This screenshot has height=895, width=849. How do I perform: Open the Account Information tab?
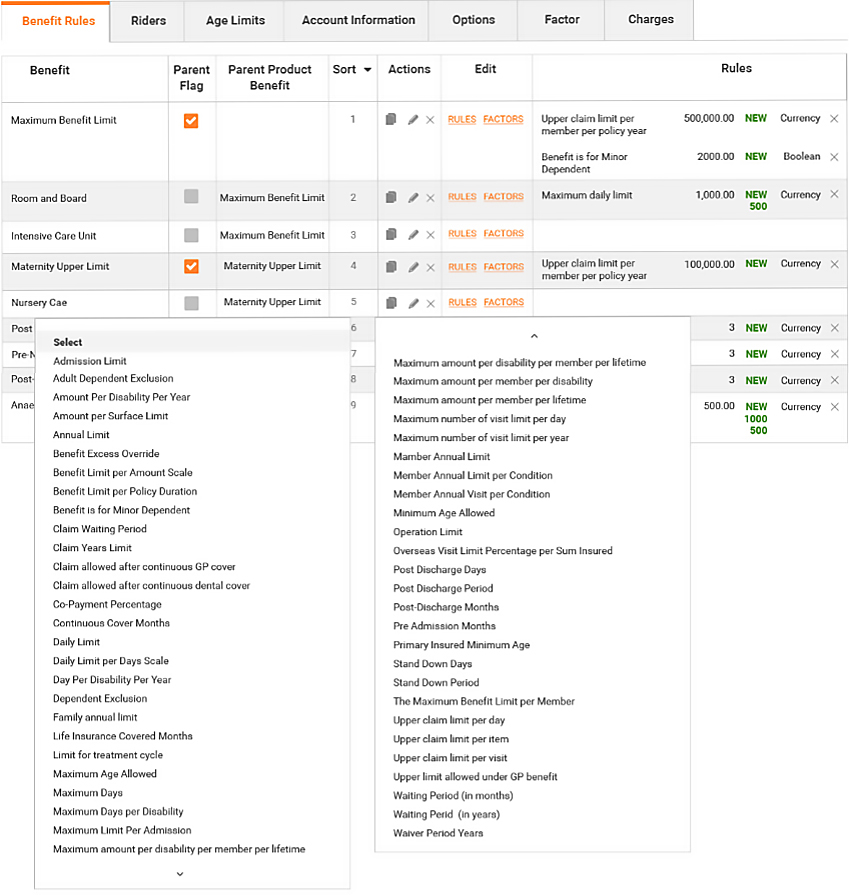358,20
